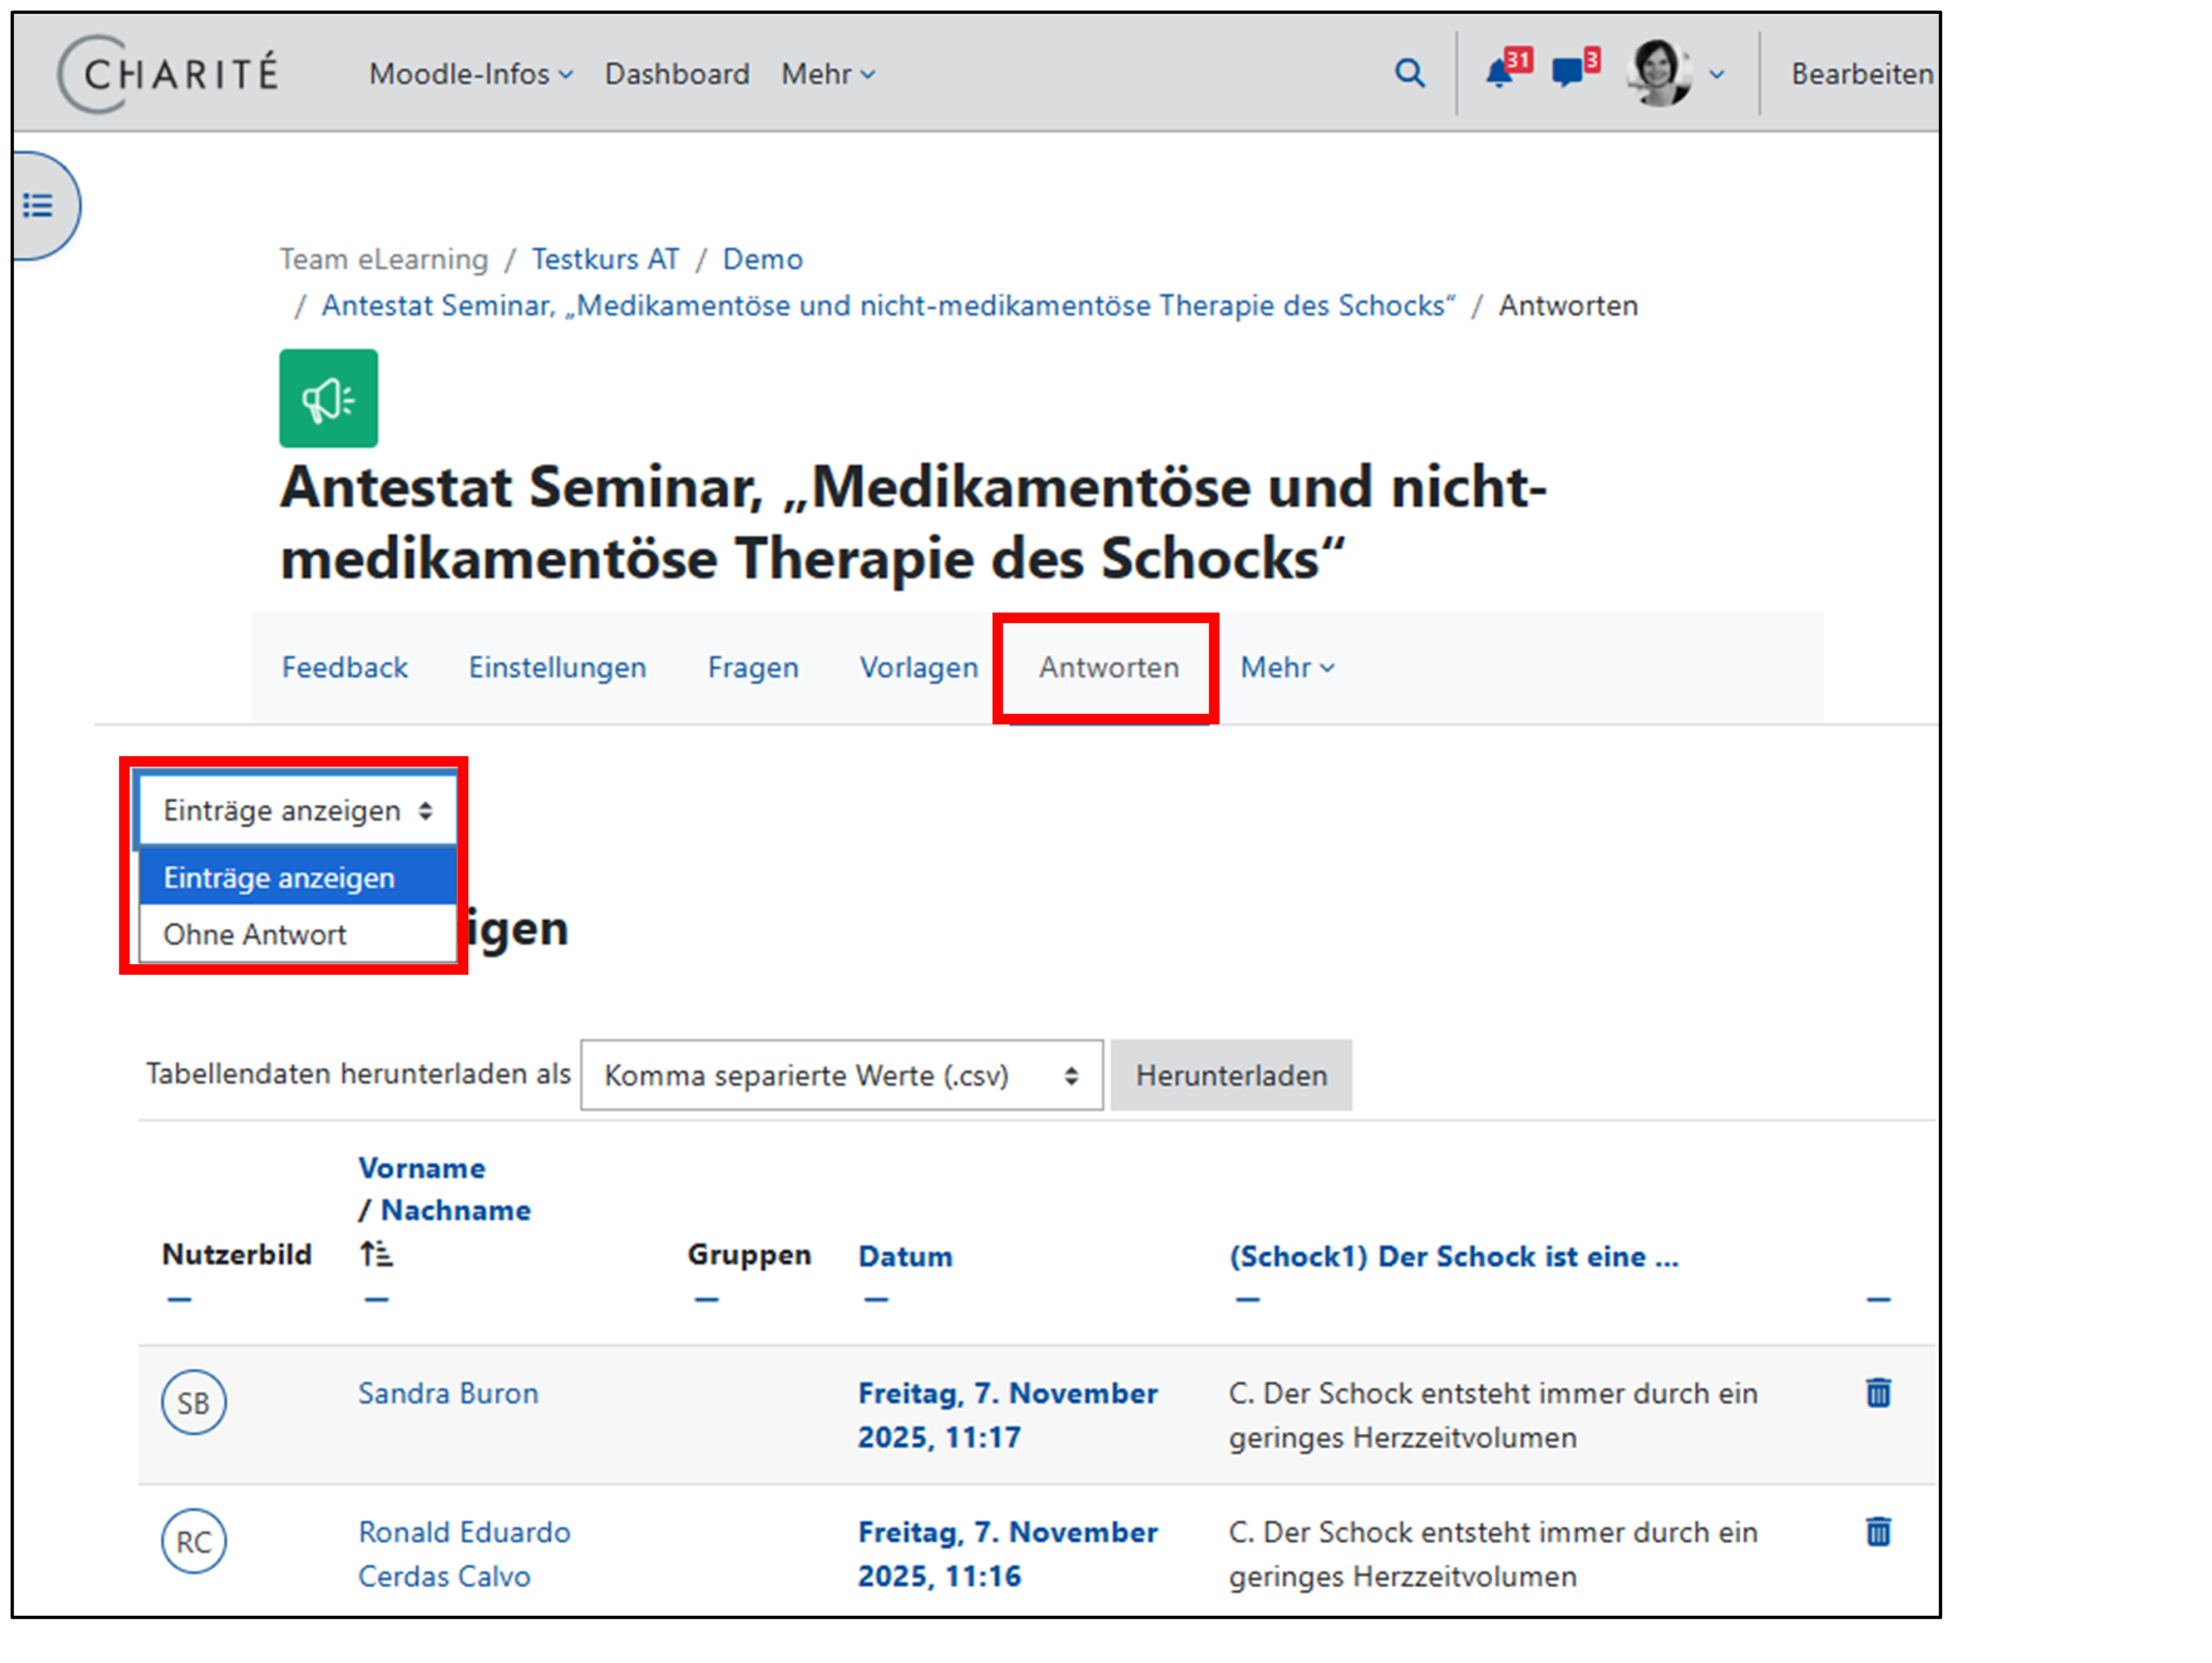Select the Ohne Antwort option
Image resolution: width=2212 pixels, height=1663 pixels.
tap(255, 934)
